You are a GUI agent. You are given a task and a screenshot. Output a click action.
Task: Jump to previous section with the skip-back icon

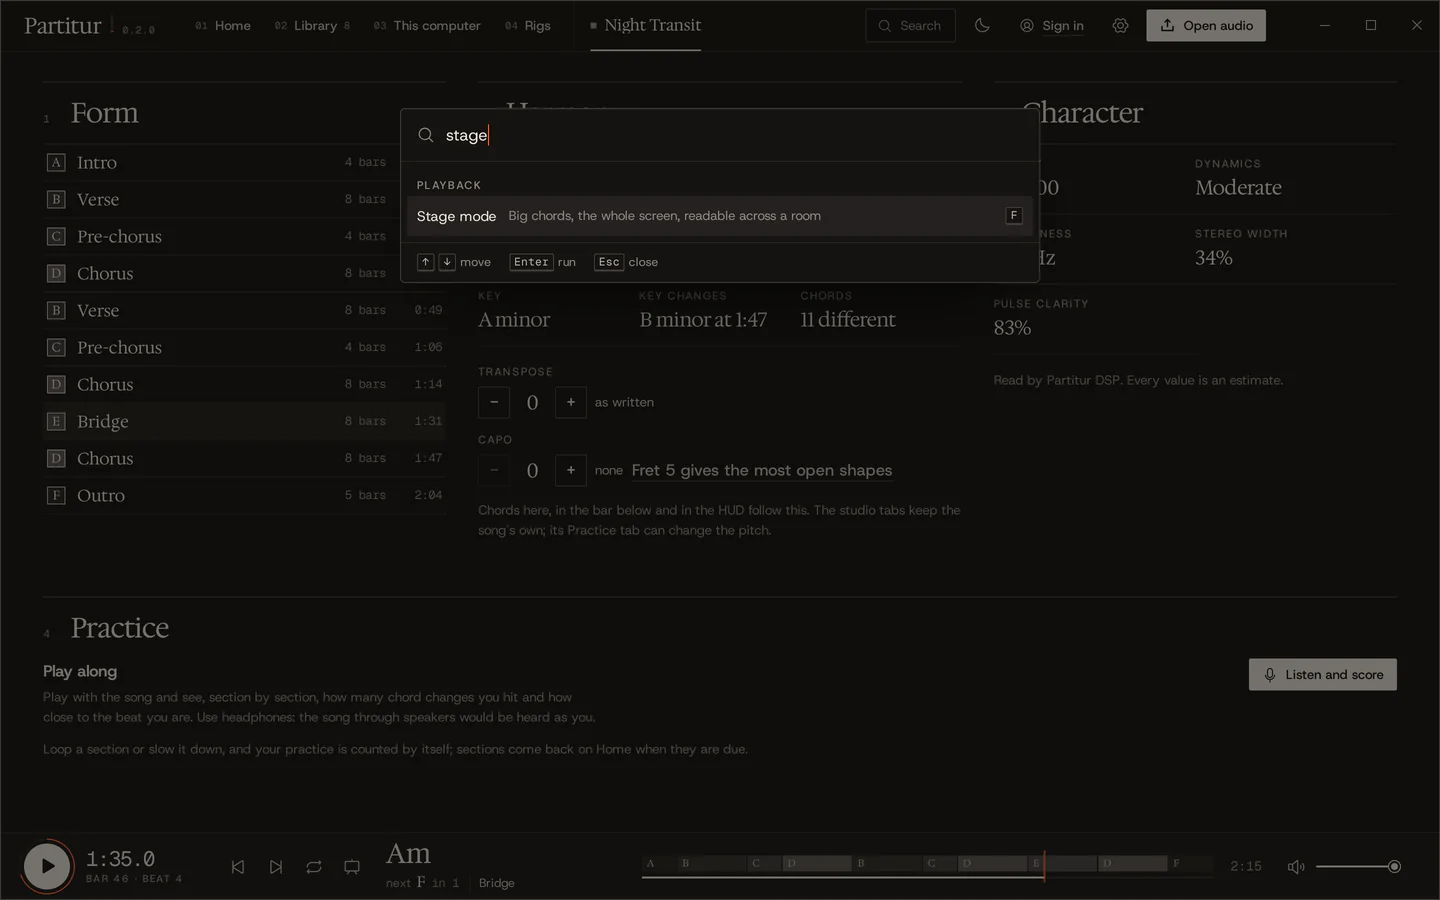238,867
